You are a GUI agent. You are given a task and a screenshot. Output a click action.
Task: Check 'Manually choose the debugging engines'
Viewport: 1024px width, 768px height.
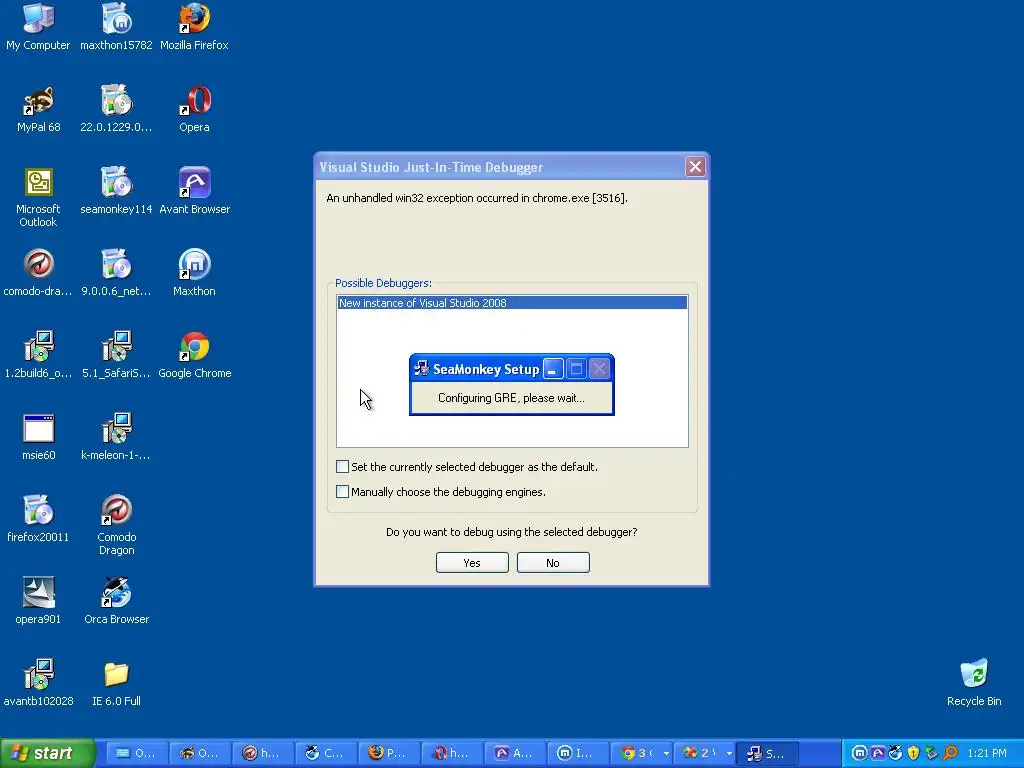(342, 491)
